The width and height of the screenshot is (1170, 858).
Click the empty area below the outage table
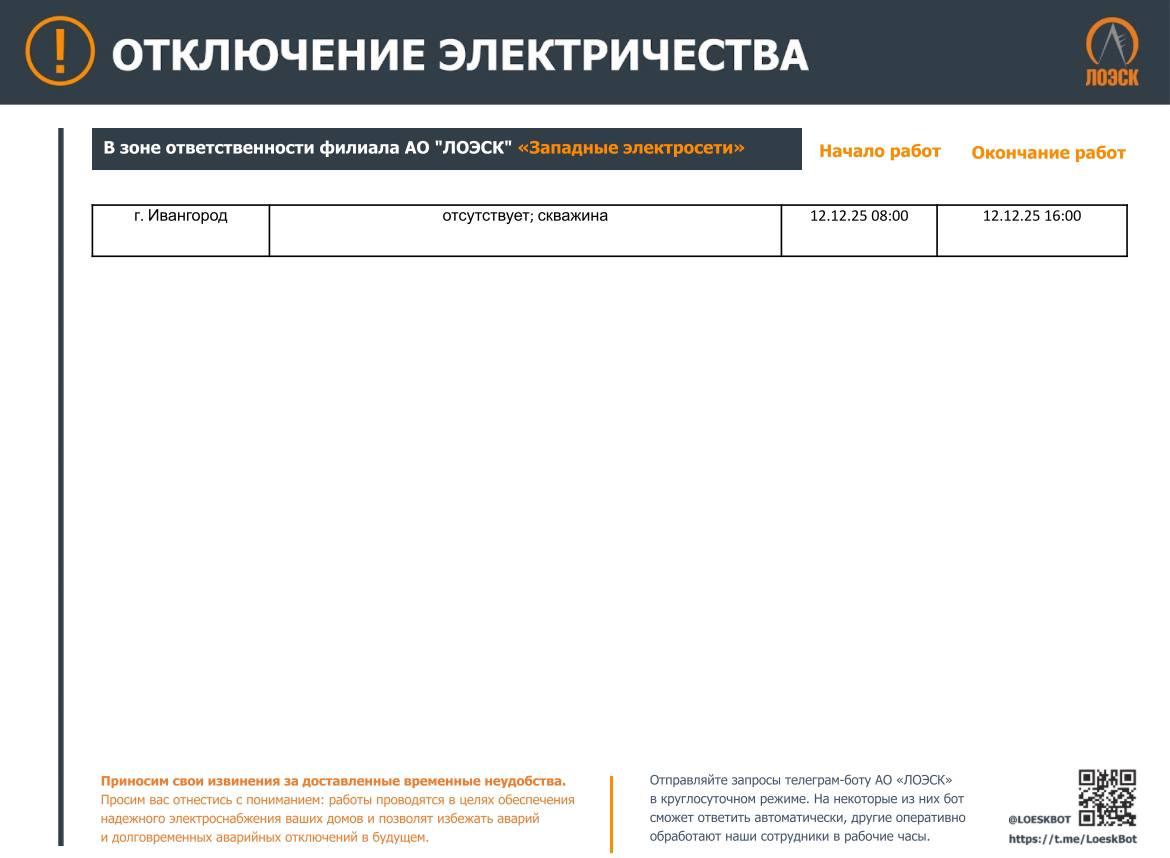pos(600,500)
